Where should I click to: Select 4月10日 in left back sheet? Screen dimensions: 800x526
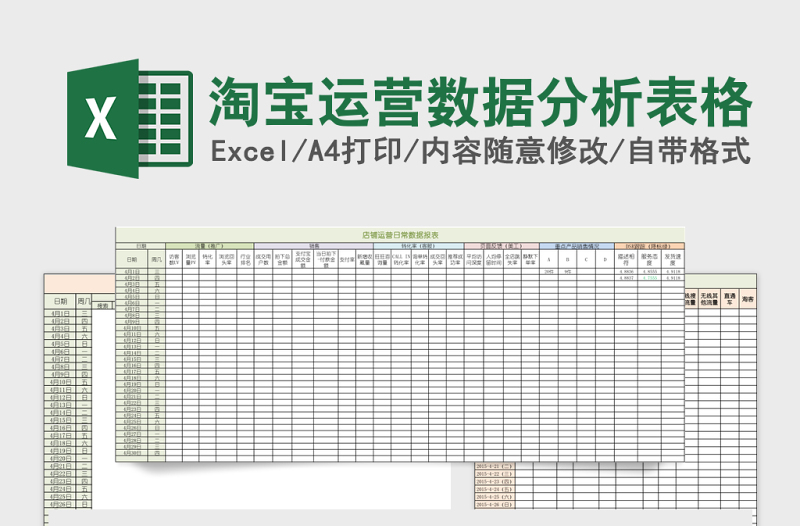click(x=60, y=382)
